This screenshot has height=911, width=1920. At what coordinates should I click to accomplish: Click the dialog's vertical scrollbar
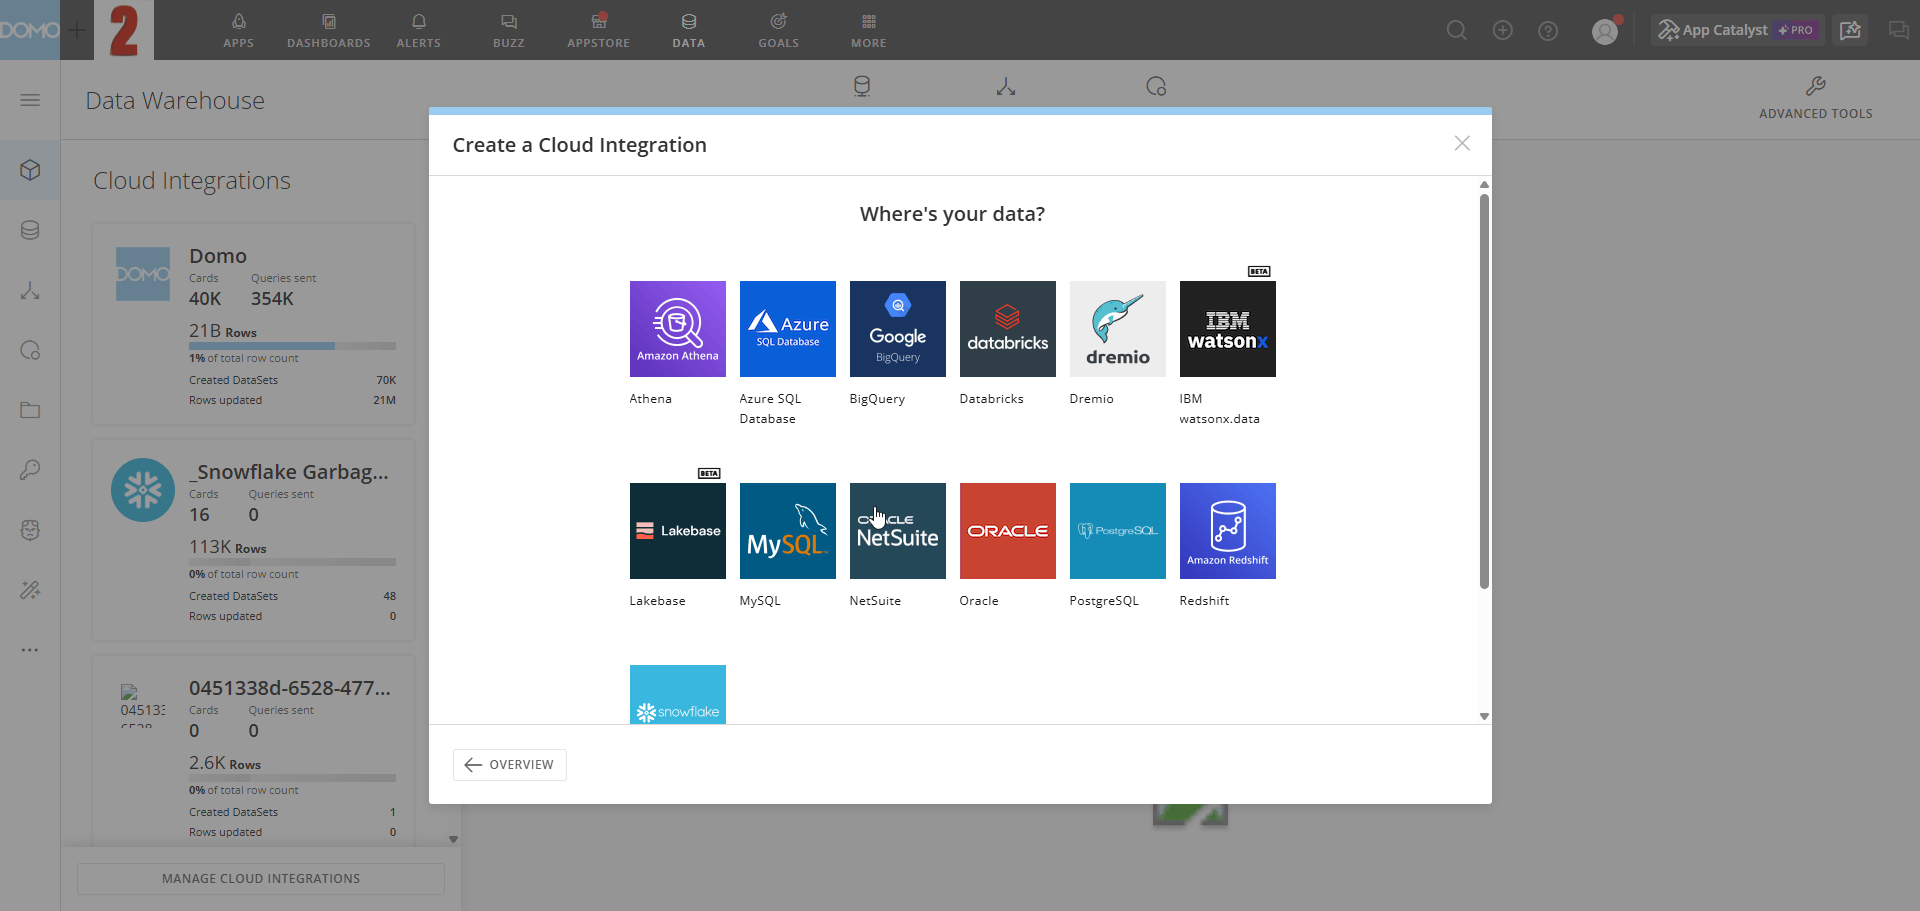coord(1484,390)
